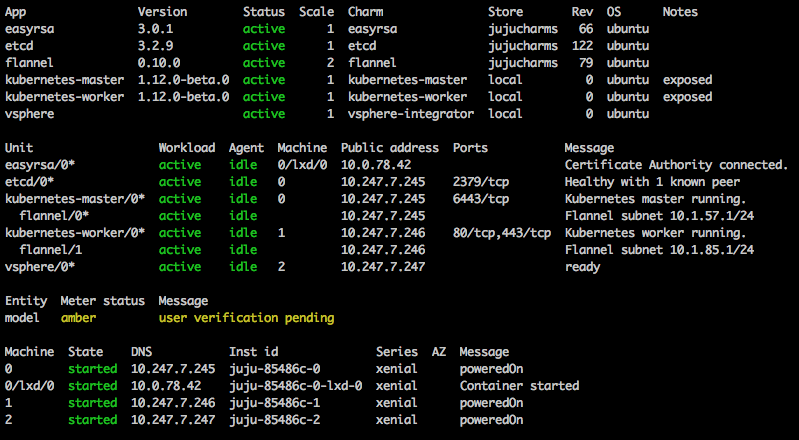Viewport: 799px width, 440px height.
Task: Click 'Healthy with 1 known peer'
Action: click(652, 182)
